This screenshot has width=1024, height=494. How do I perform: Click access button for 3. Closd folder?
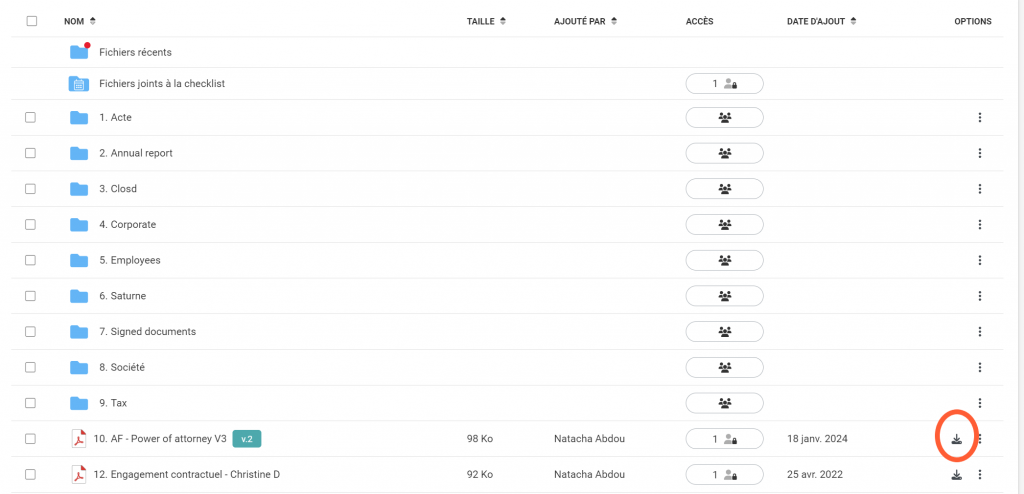pos(724,189)
